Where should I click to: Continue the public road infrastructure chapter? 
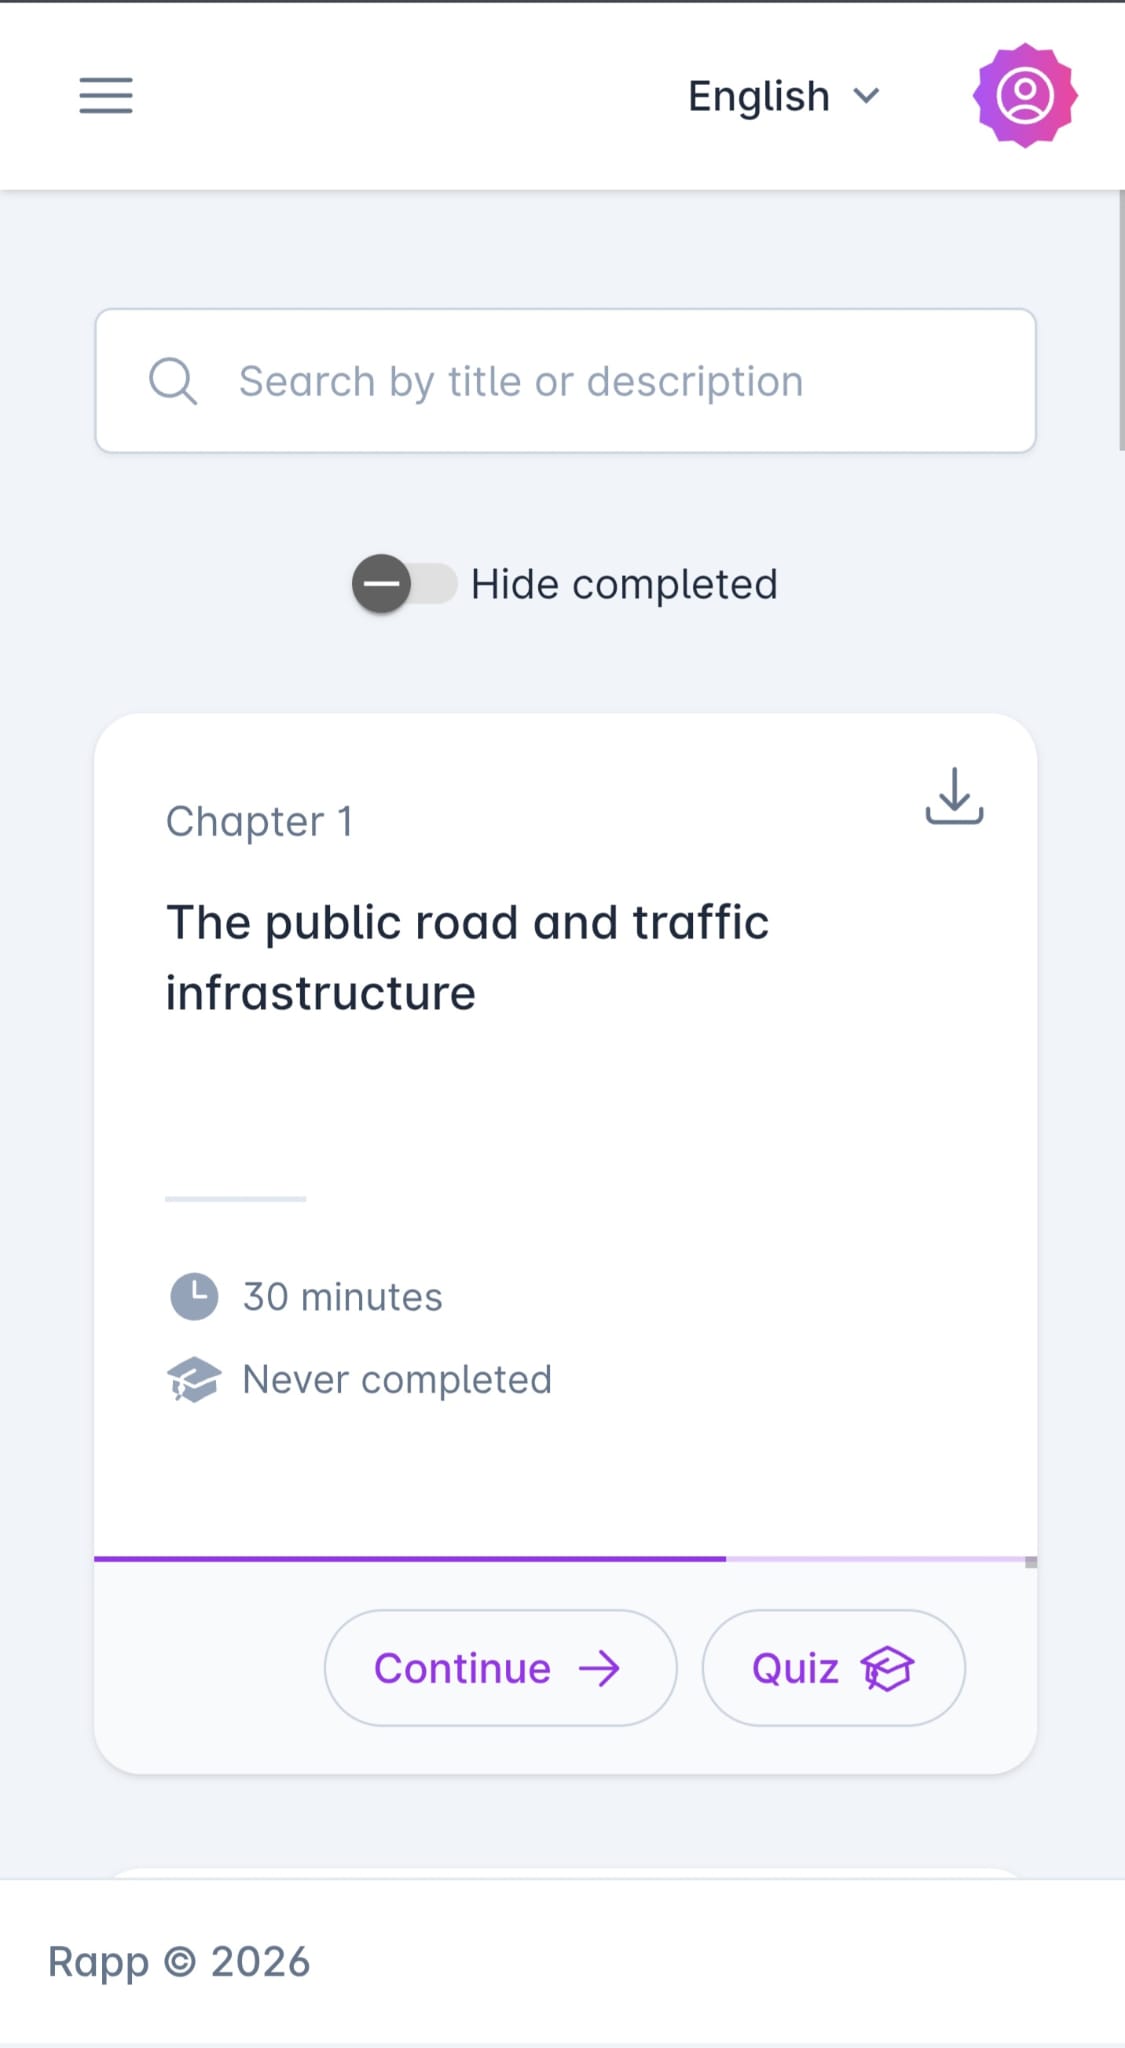coord(500,1667)
